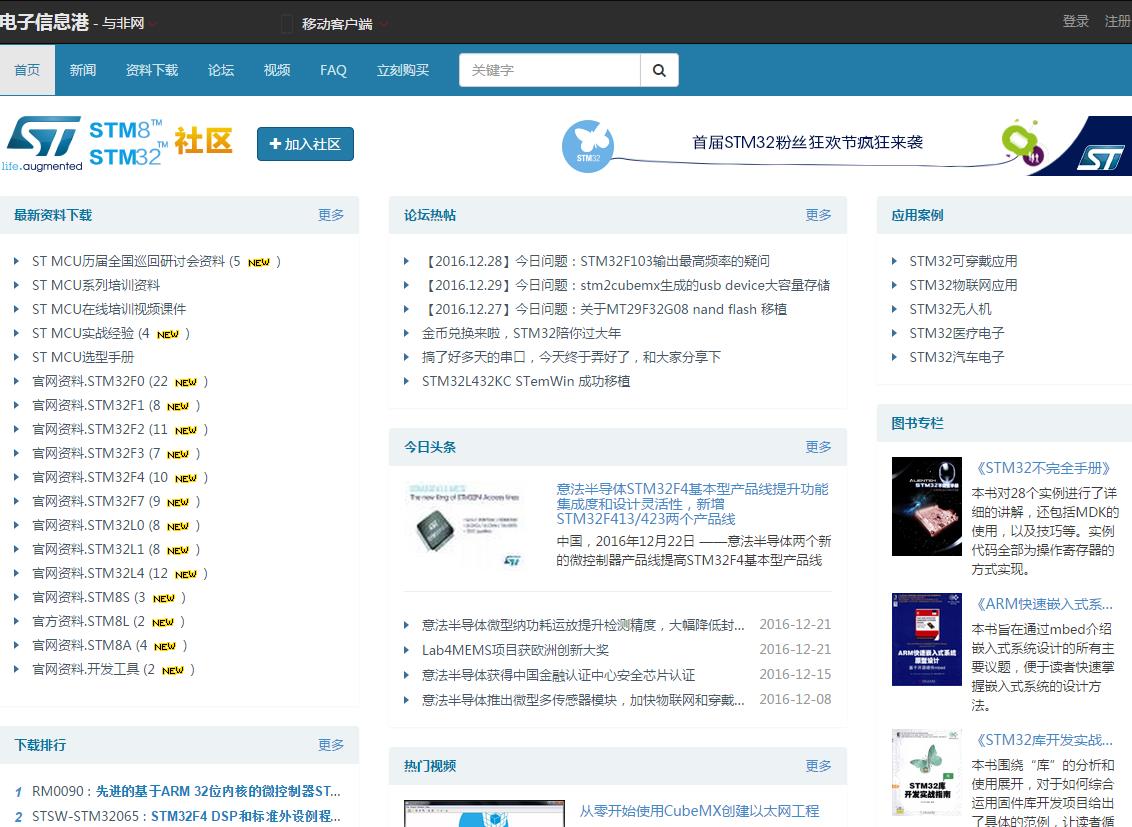Screen dimensions: 1132x827
Task: Open 官网资料.STM32F0 downloads link
Action: 88,381
